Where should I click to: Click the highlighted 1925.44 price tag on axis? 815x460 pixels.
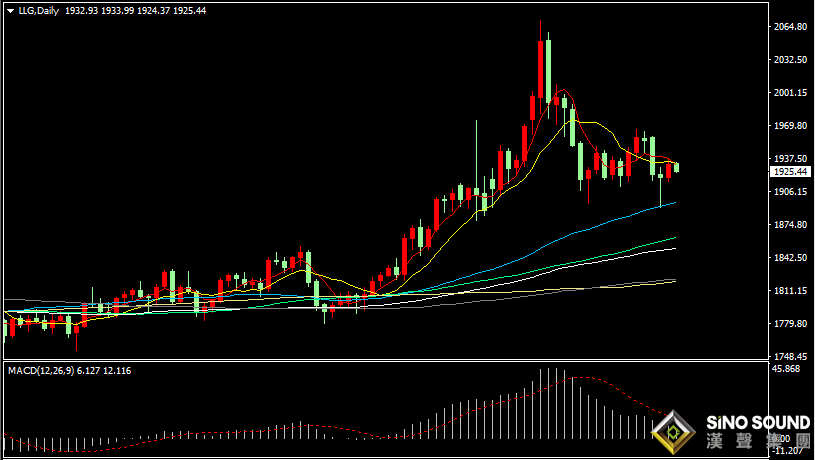[790, 172]
